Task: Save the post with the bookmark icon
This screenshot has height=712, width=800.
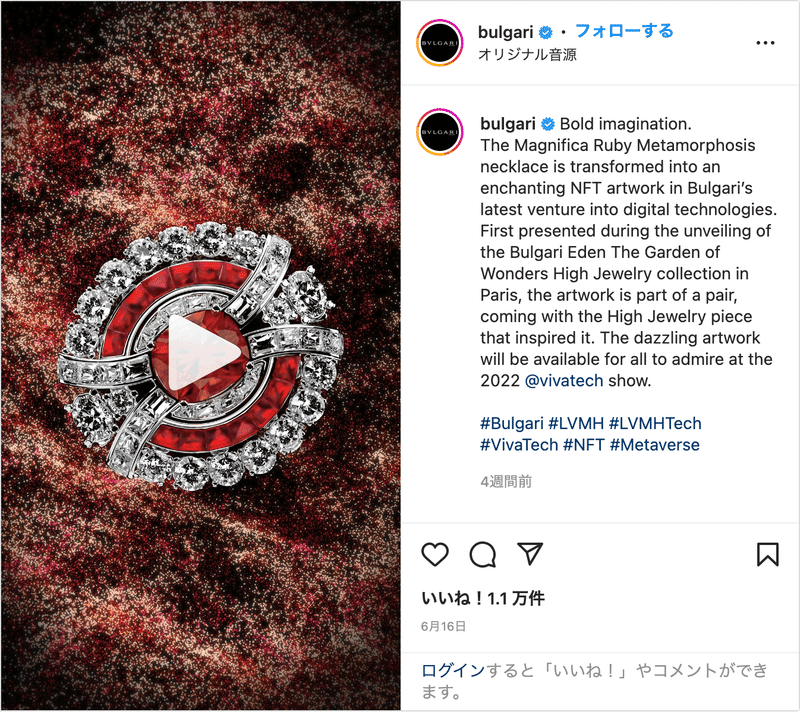Action: (767, 554)
